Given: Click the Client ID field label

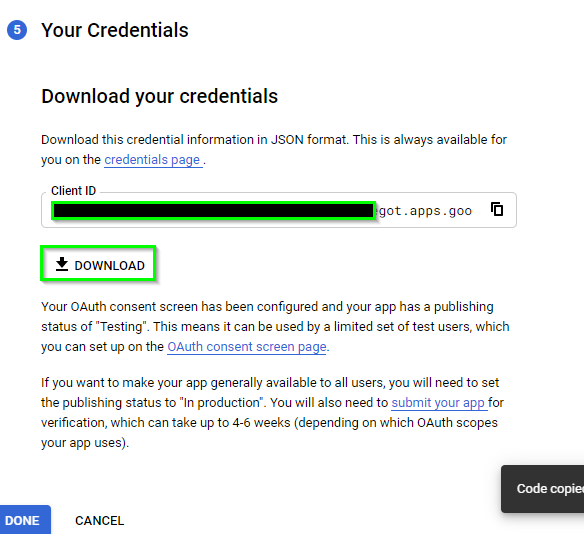Looking at the screenshot, I should click(x=73, y=191).
